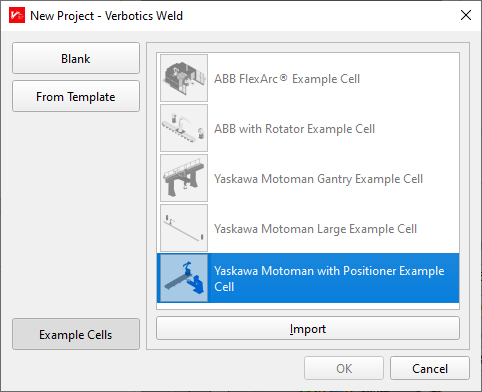Viewport: 482px width, 392px height.
Task: Choose the ABB with Rotator thumbnail image
Action: 184,128
